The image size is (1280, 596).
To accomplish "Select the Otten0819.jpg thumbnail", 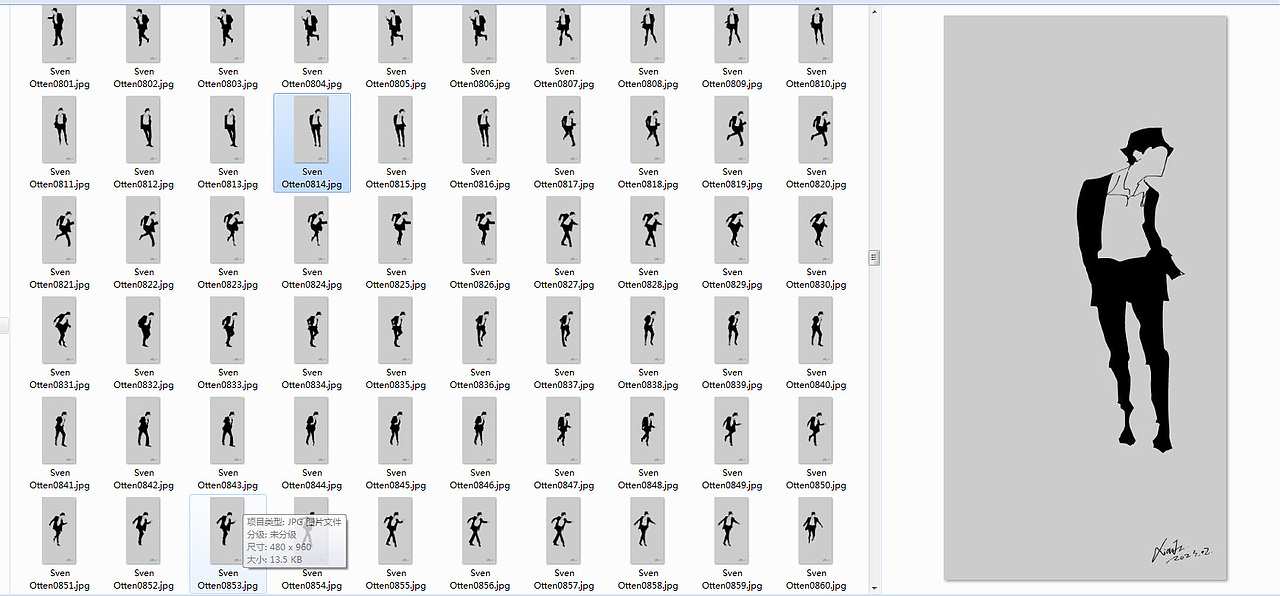I will click(732, 130).
